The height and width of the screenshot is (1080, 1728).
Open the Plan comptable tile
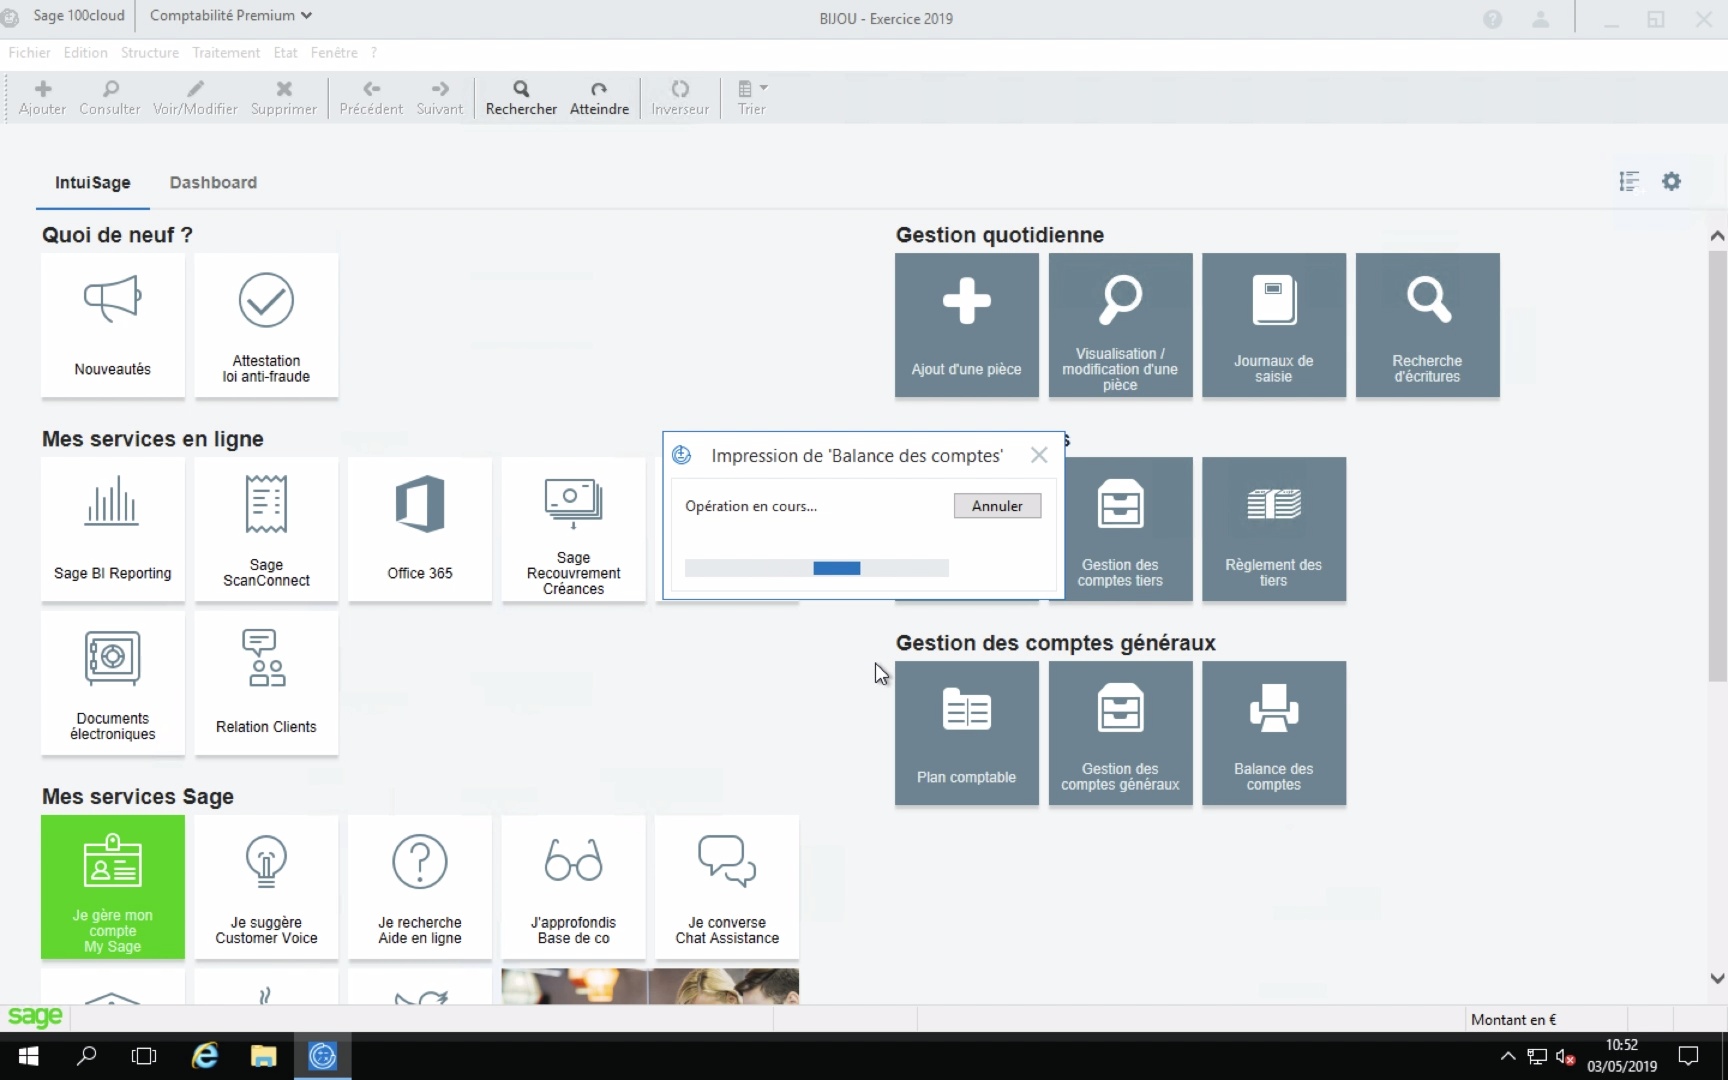click(x=967, y=733)
